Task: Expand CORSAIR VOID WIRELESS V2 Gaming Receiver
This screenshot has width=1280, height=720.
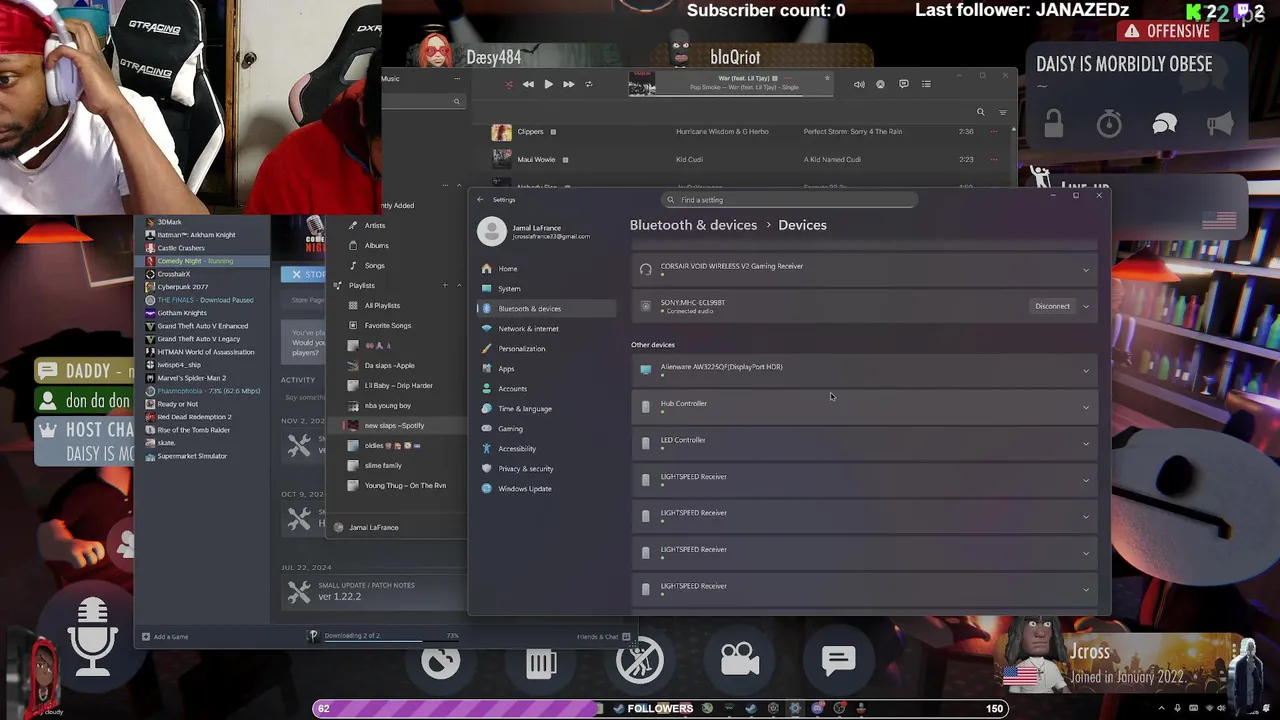Action: click(1086, 270)
